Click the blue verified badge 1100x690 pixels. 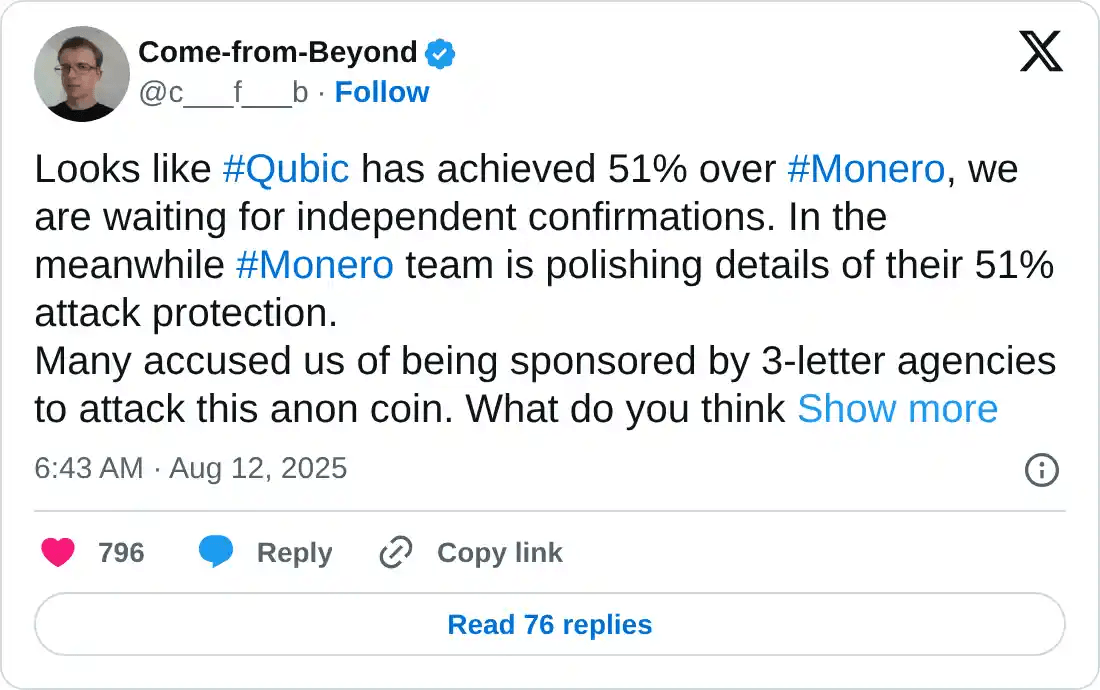(x=440, y=53)
